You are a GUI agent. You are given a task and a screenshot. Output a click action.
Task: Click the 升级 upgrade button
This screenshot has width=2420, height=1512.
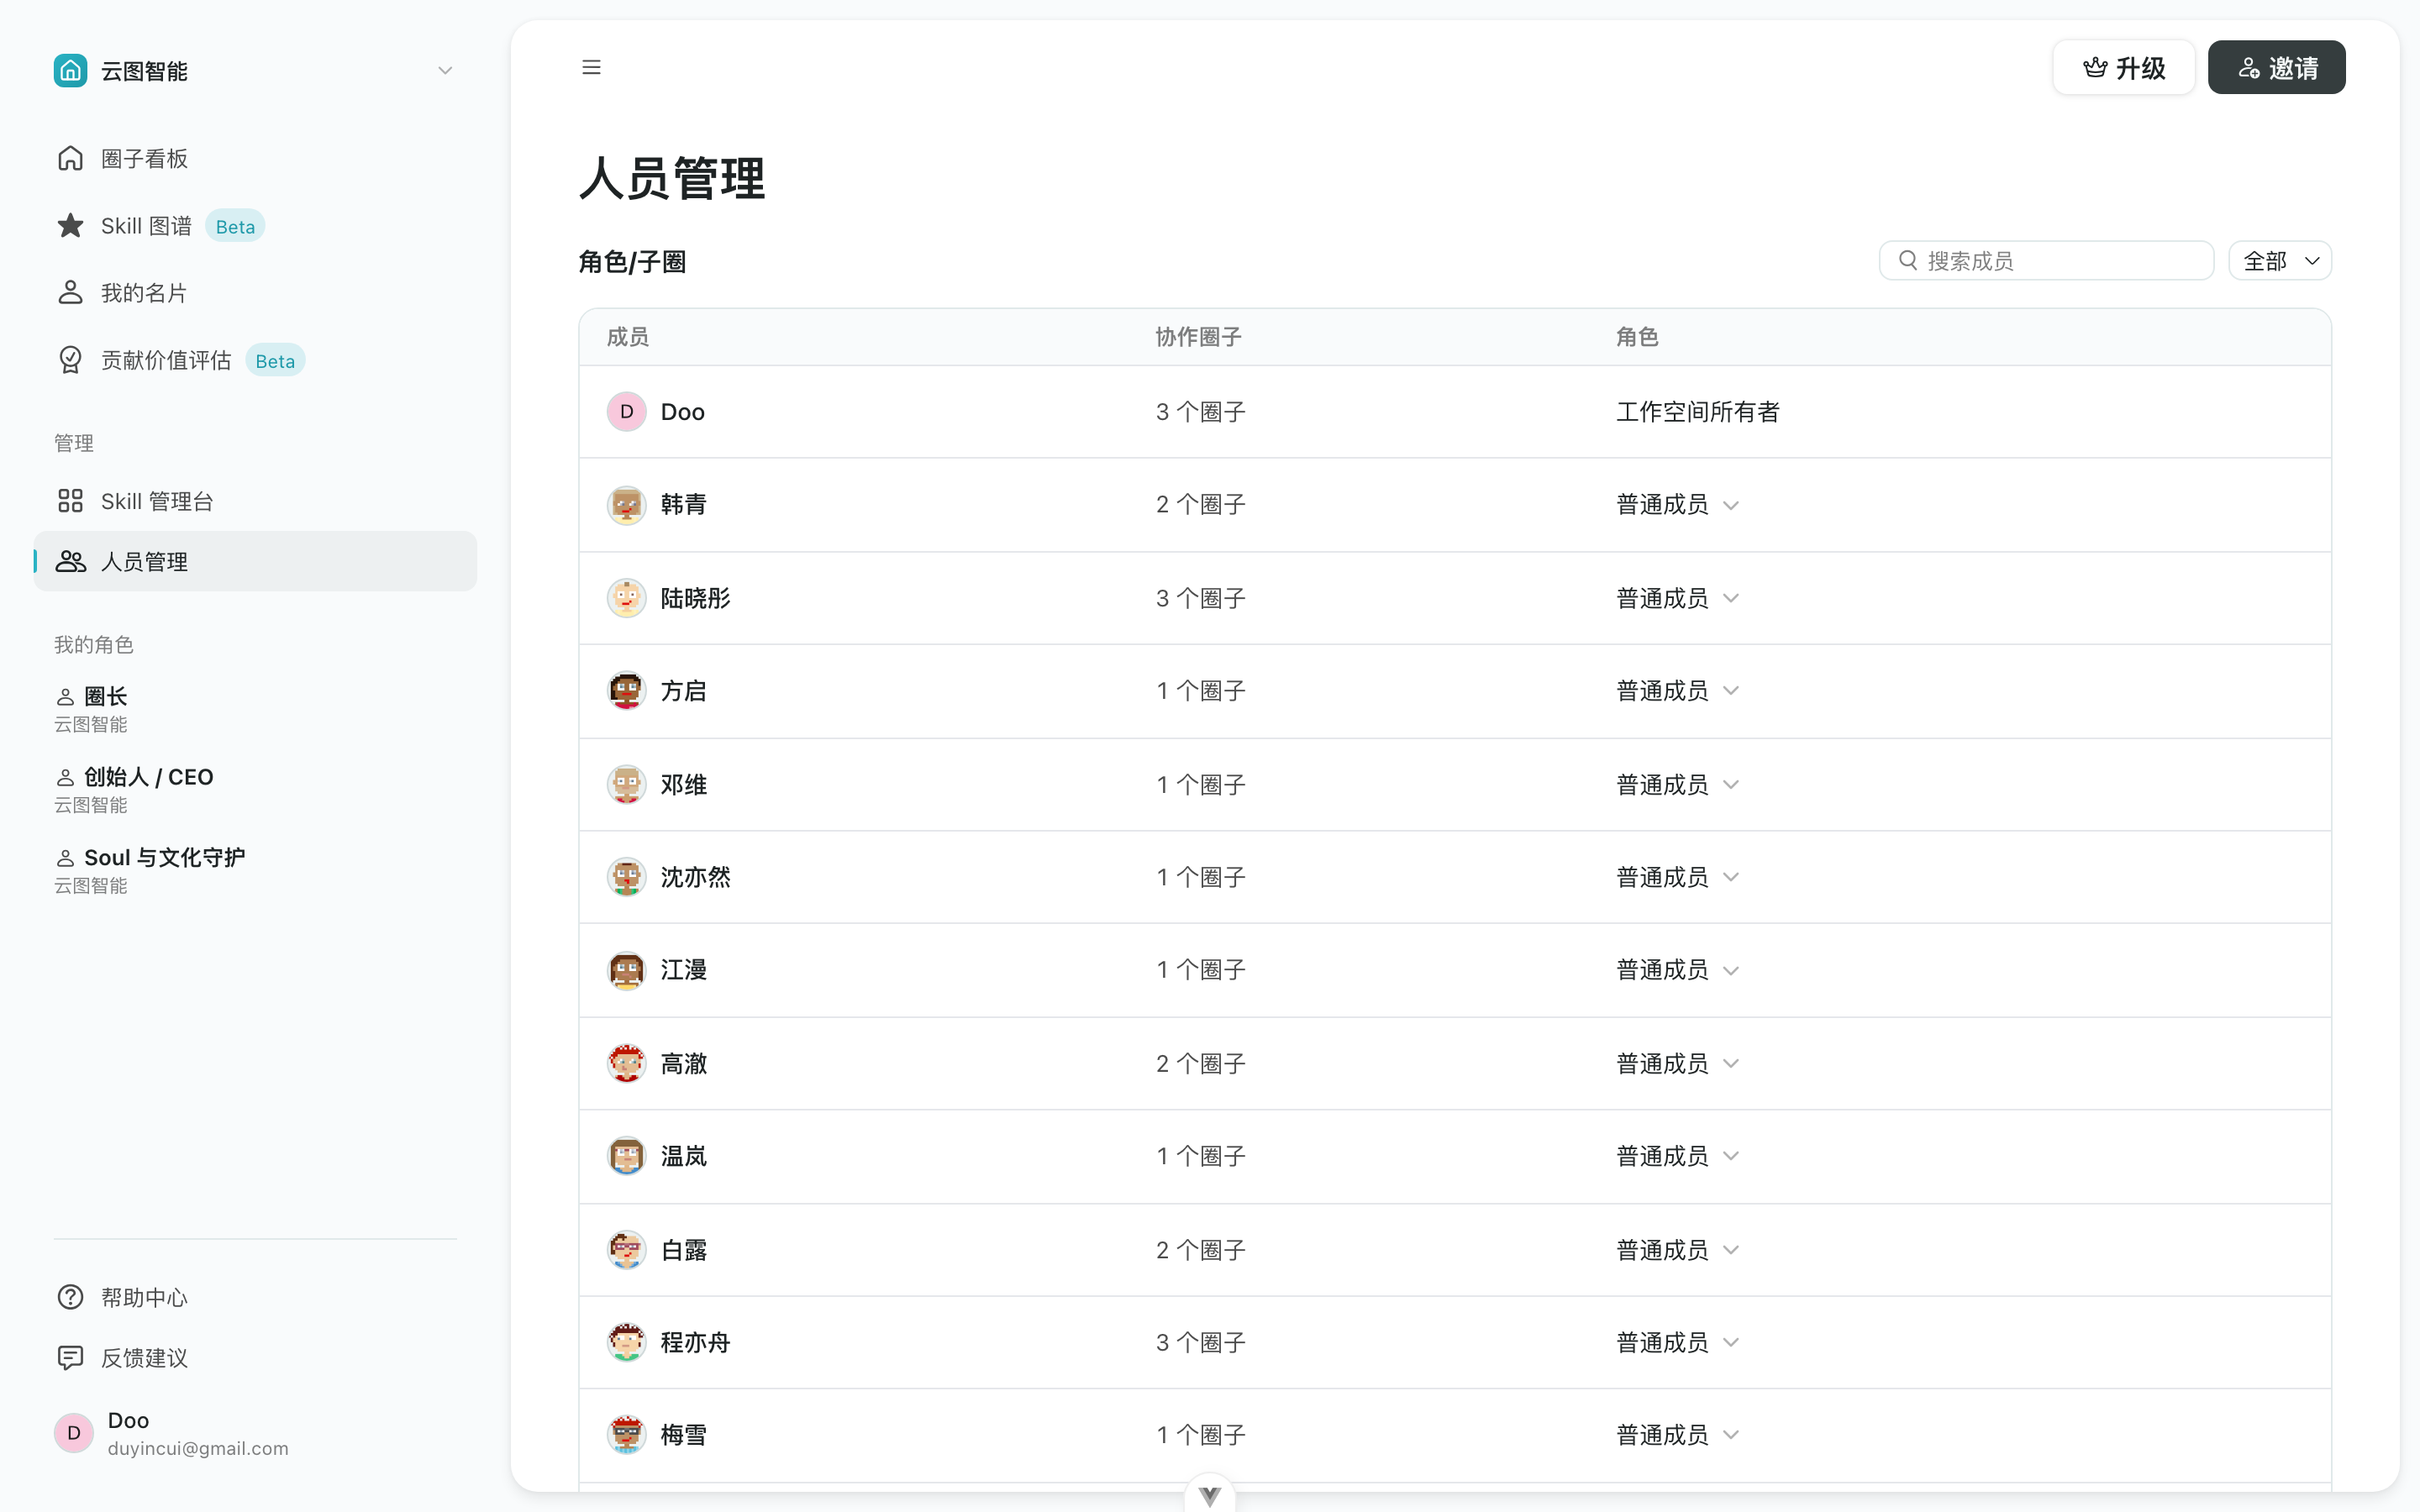2124,68
